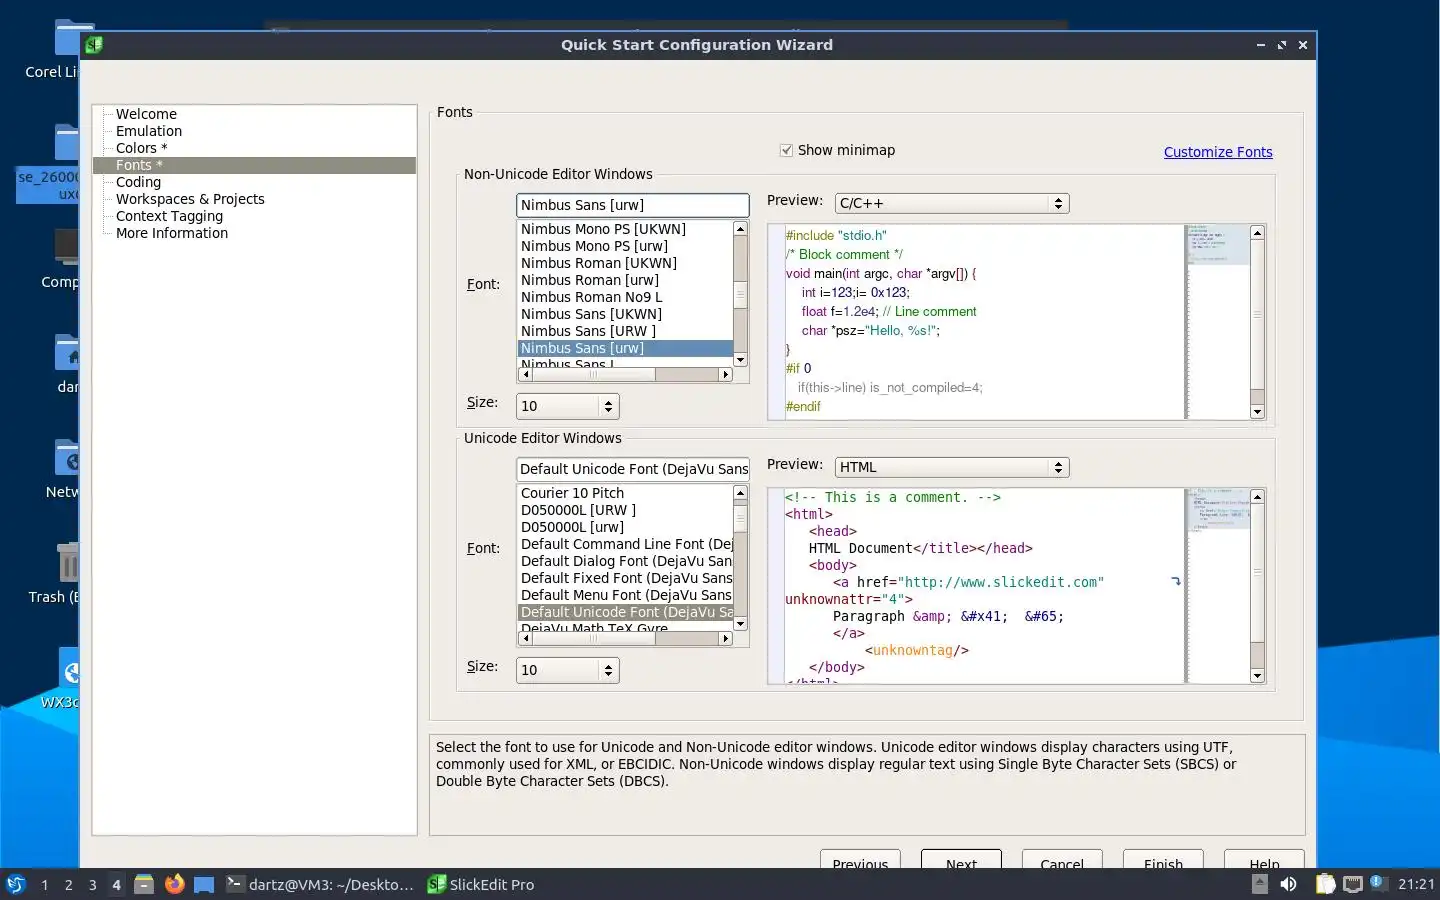Image resolution: width=1440 pixels, height=900 pixels.
Task: Pick Courier 10 Pitch in Unicode list
Action: (625, 493)
